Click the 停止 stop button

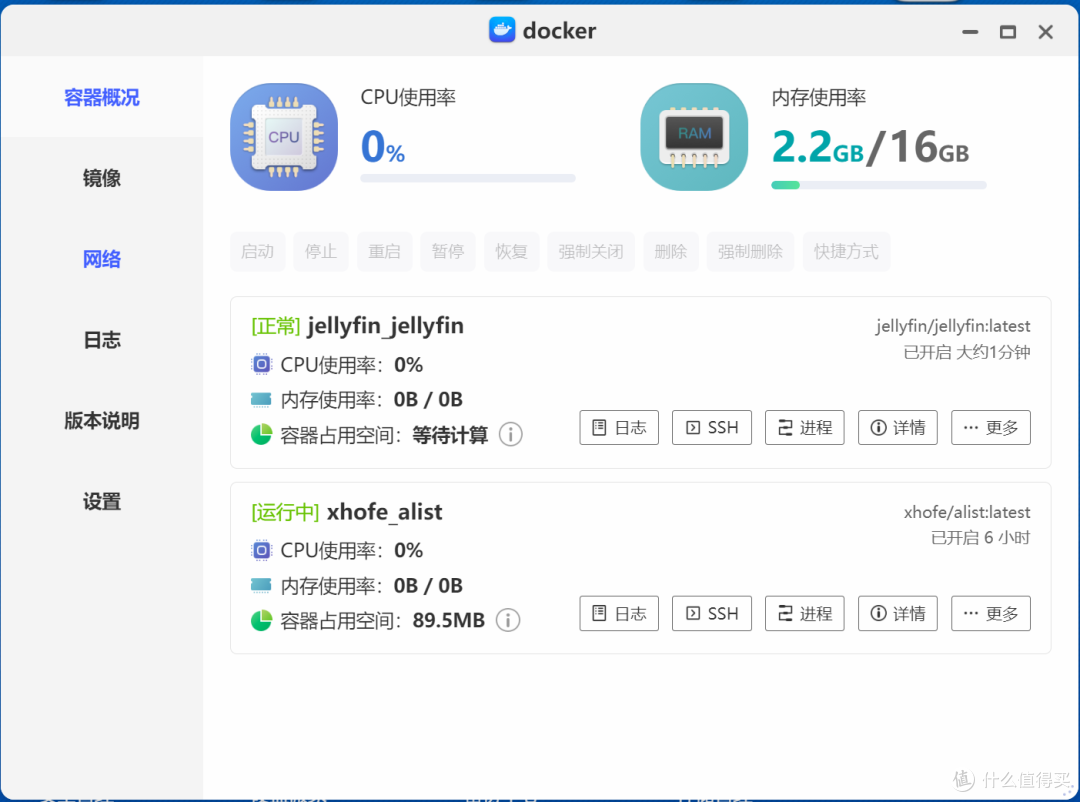321,251
